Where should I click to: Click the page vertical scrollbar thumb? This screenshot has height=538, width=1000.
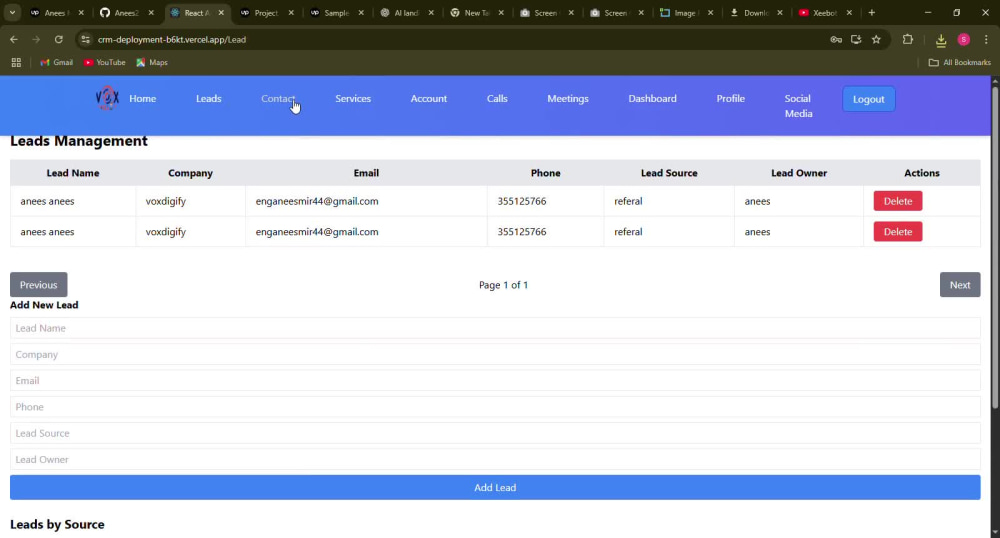[995, 247]
